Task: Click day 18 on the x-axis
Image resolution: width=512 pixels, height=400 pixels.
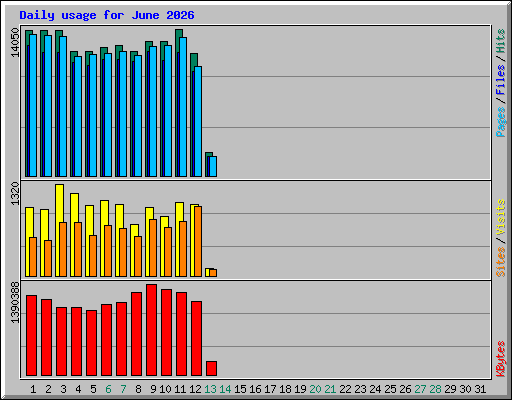Action: (285, 389)
